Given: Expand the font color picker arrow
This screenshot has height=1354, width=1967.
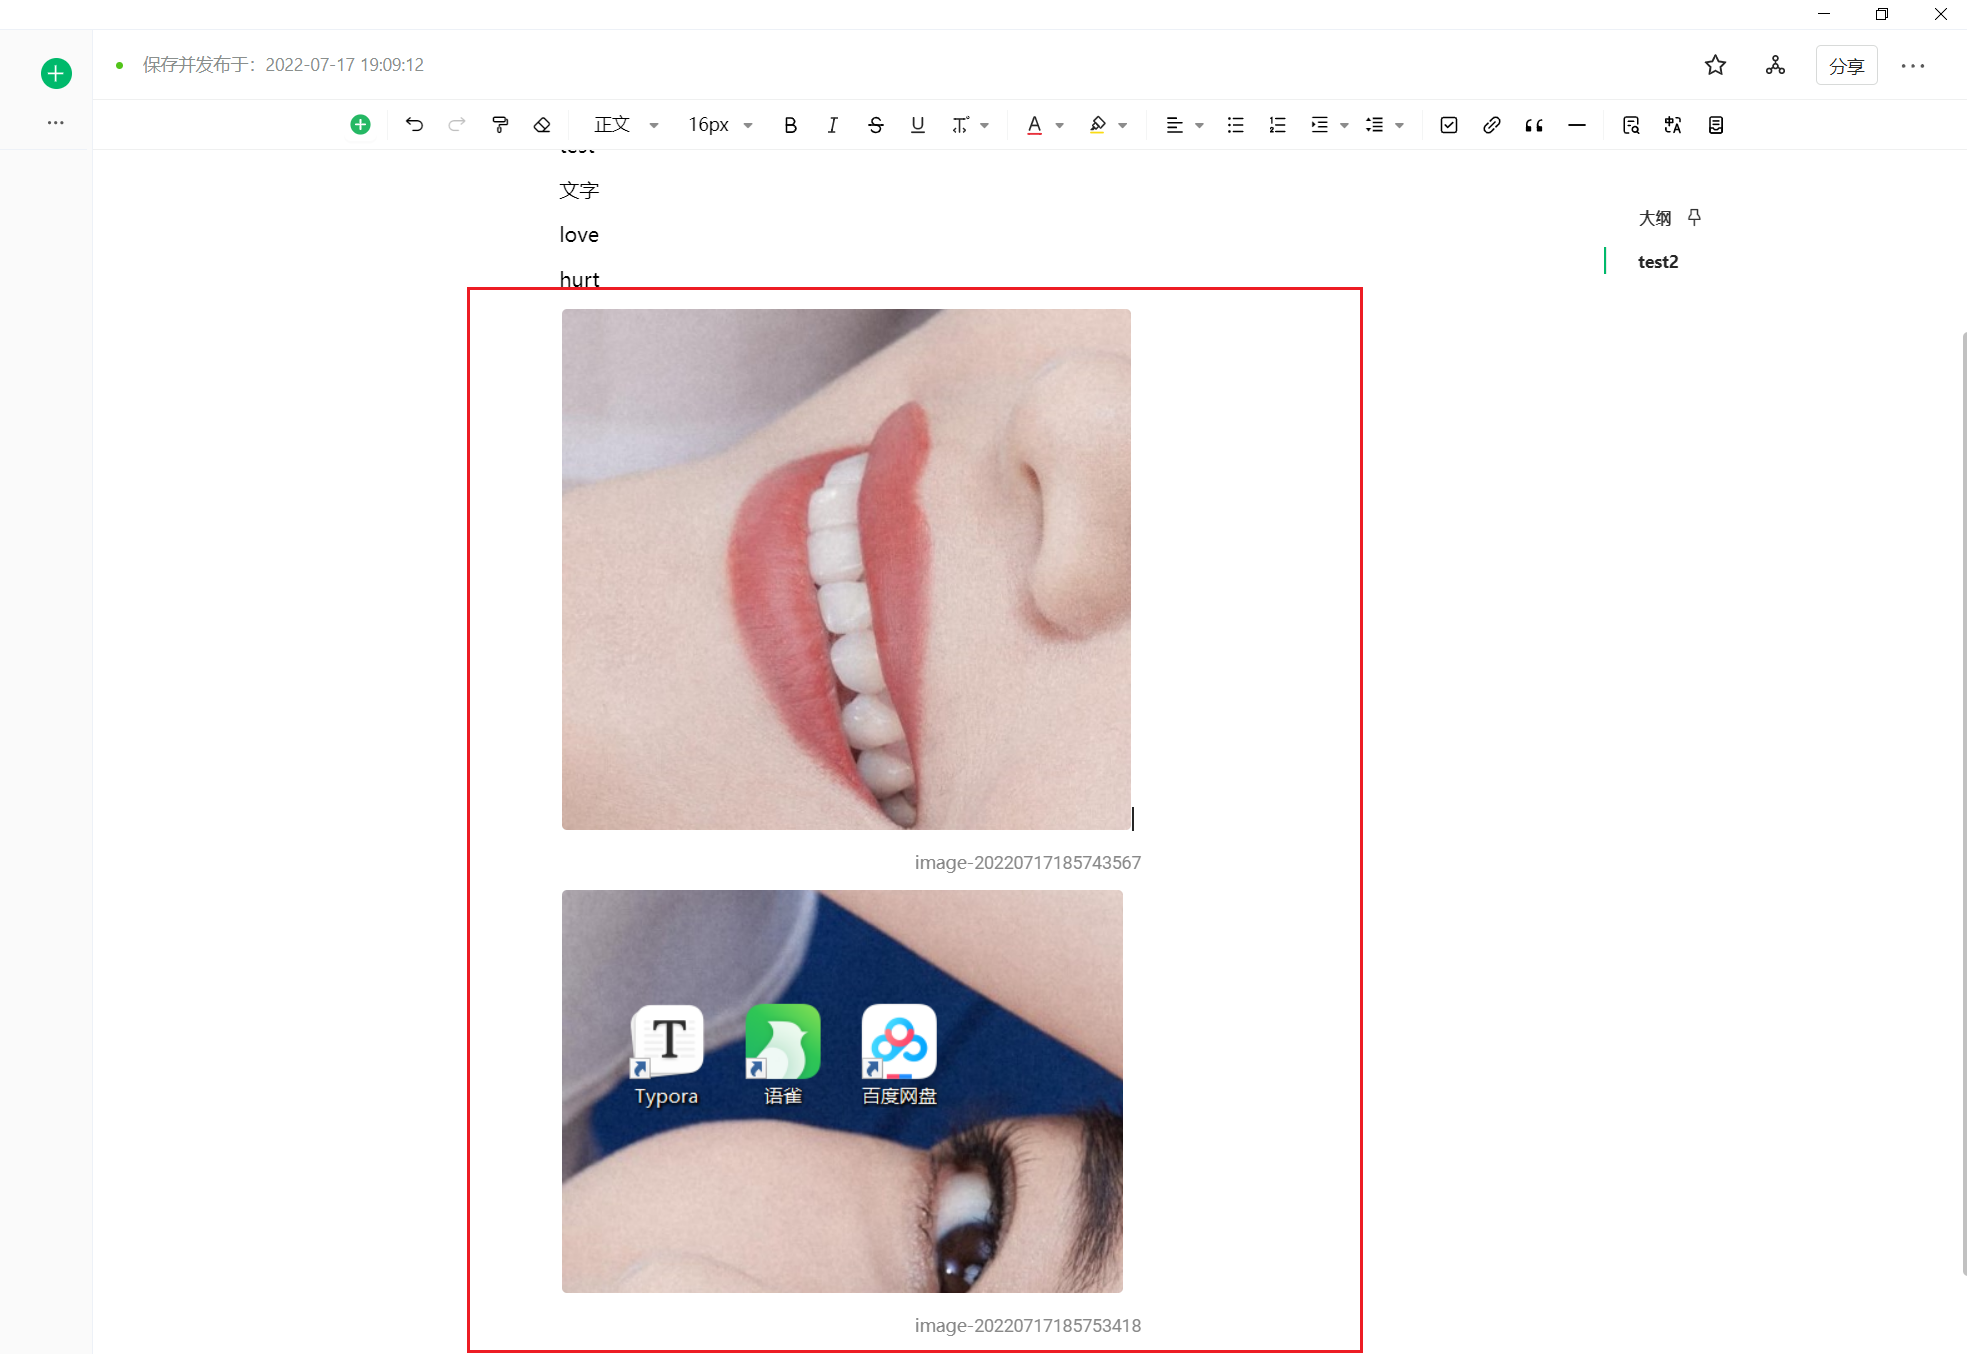Looking at the screenshot, I should coord(1060,125).
